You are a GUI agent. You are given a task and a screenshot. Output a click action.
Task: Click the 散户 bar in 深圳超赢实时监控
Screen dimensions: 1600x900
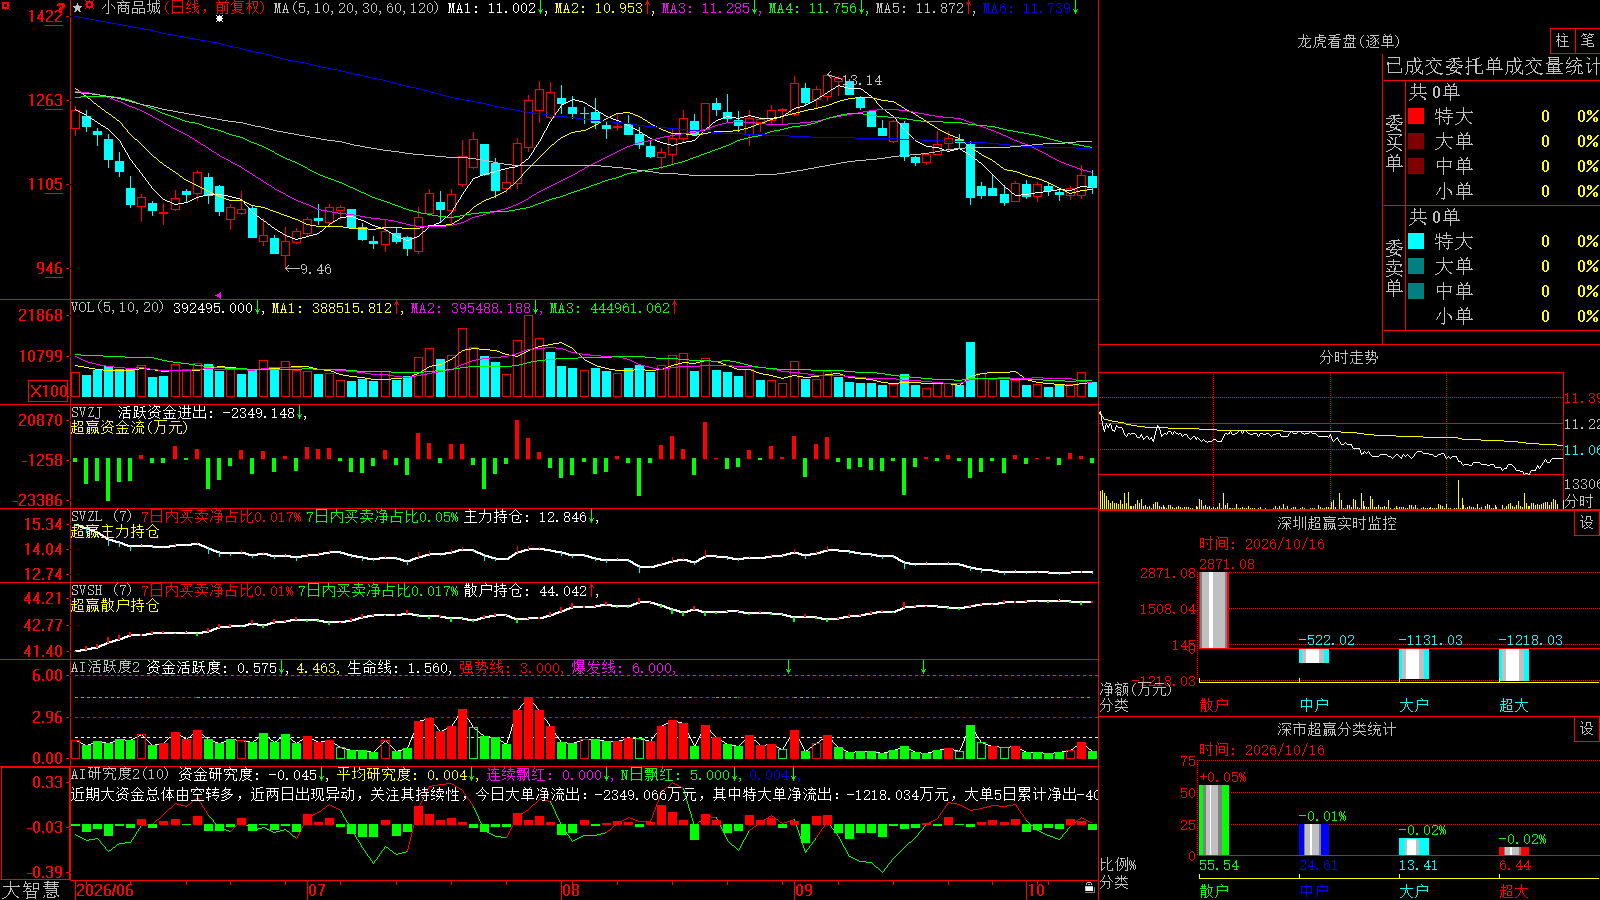(x=1214, y=610)
